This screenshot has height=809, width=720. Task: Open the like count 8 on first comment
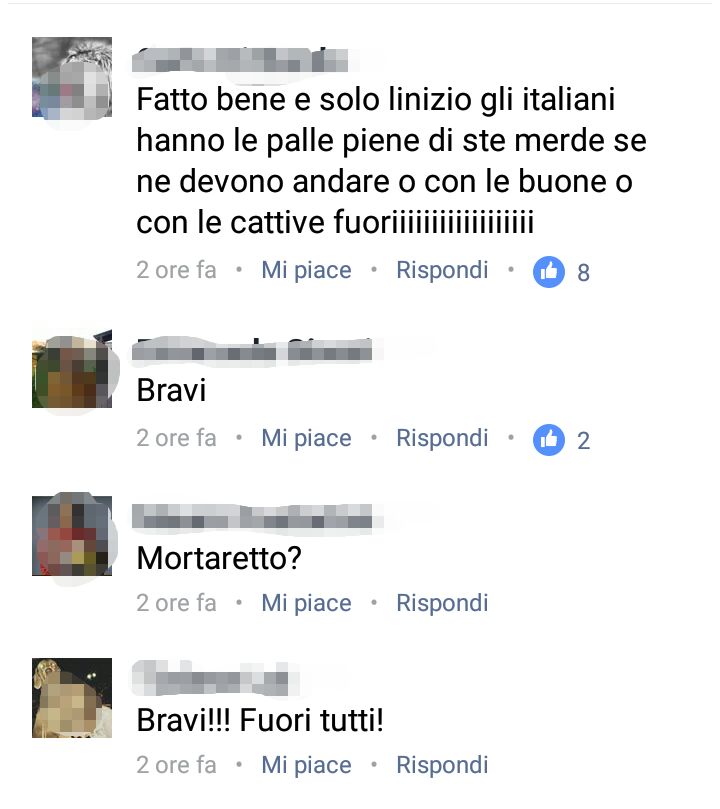point(583,272)
